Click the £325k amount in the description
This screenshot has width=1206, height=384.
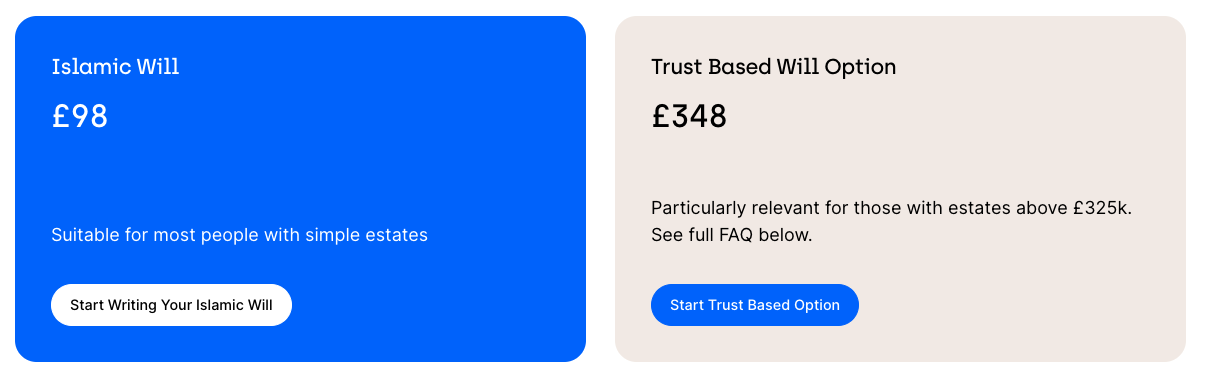(x=1101, y=208)
